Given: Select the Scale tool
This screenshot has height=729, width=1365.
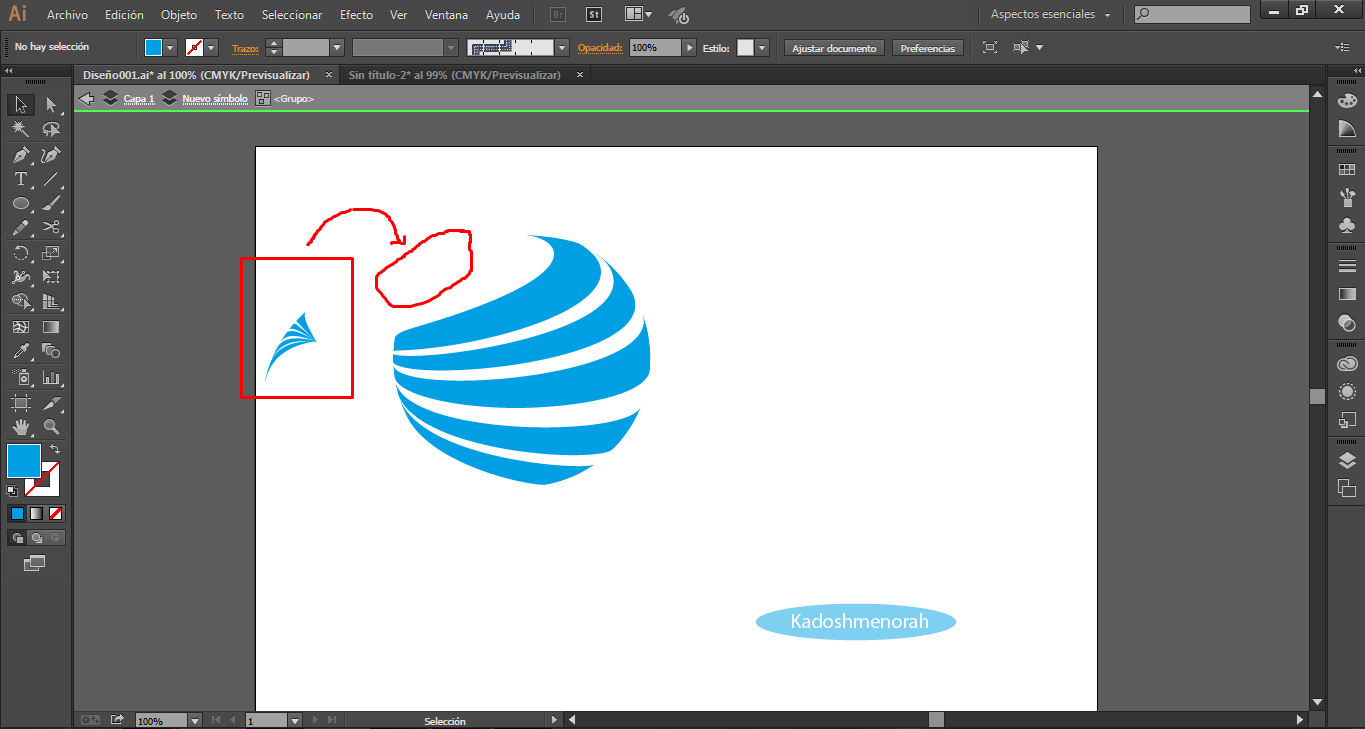Looking at the screenshot, I should pyautogui.click(x=51, y=253).
